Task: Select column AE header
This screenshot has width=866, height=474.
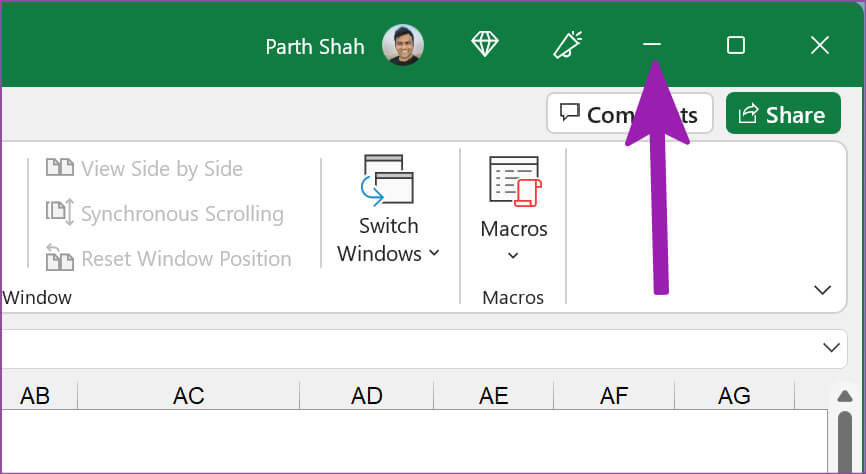Action: point(493,396)
